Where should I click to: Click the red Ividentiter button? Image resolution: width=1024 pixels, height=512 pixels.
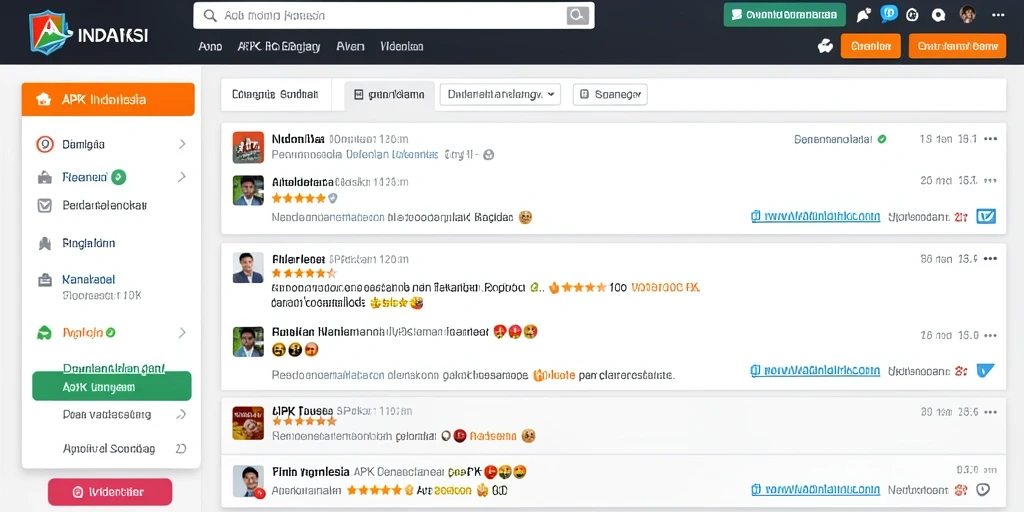click(x=110, y=492)
